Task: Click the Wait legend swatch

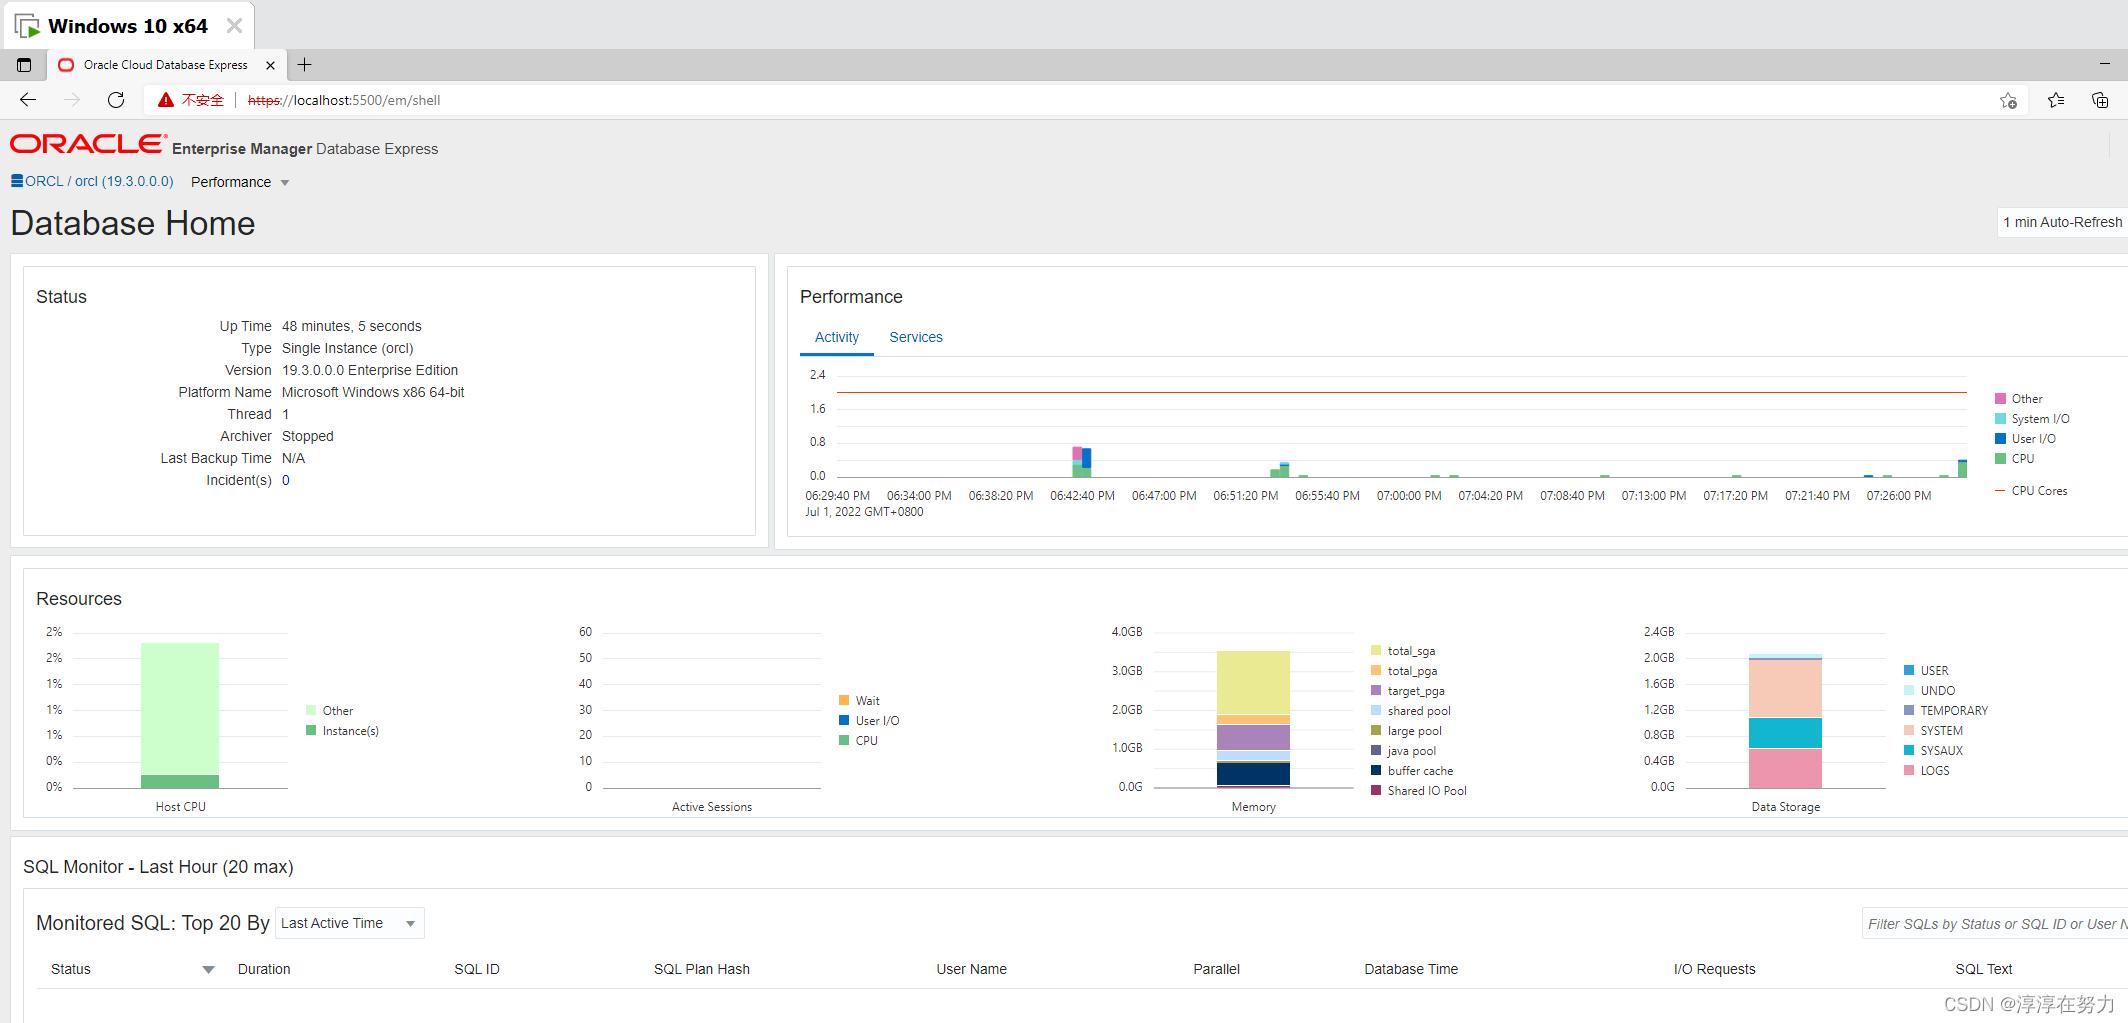Action: coord(845,701)
